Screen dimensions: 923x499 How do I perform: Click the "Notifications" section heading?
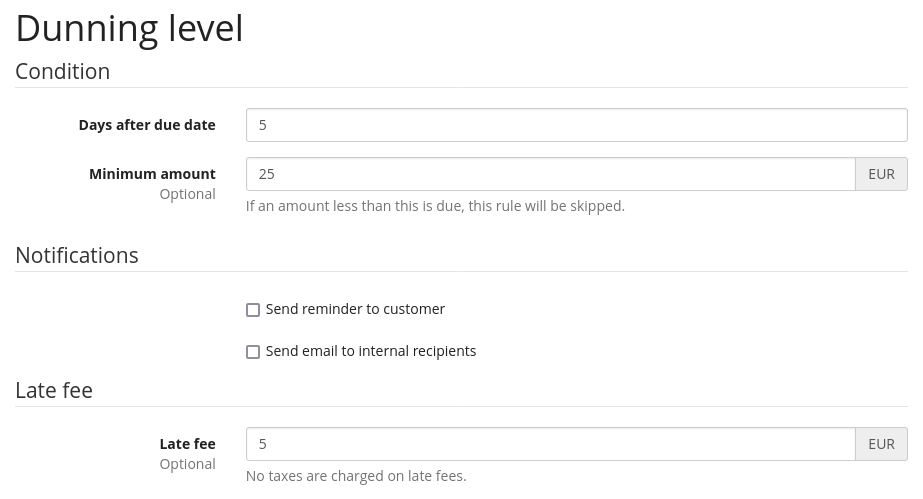pyautogui.click(x=77, y=256)
